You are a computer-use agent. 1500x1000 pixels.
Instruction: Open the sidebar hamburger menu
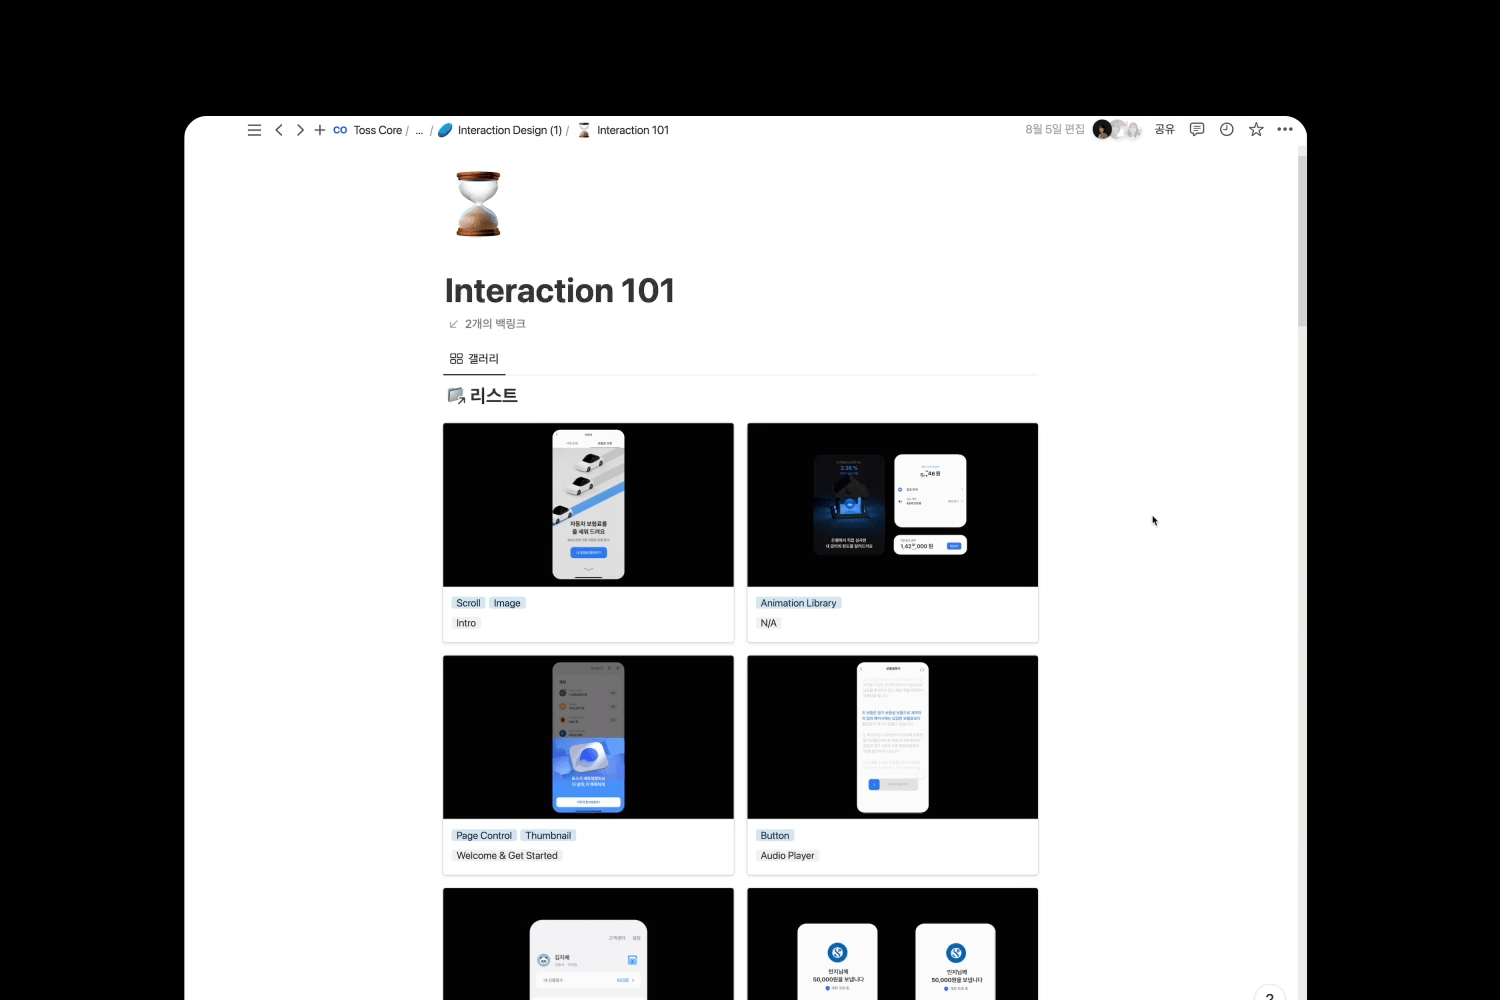[x=254, y=130]
